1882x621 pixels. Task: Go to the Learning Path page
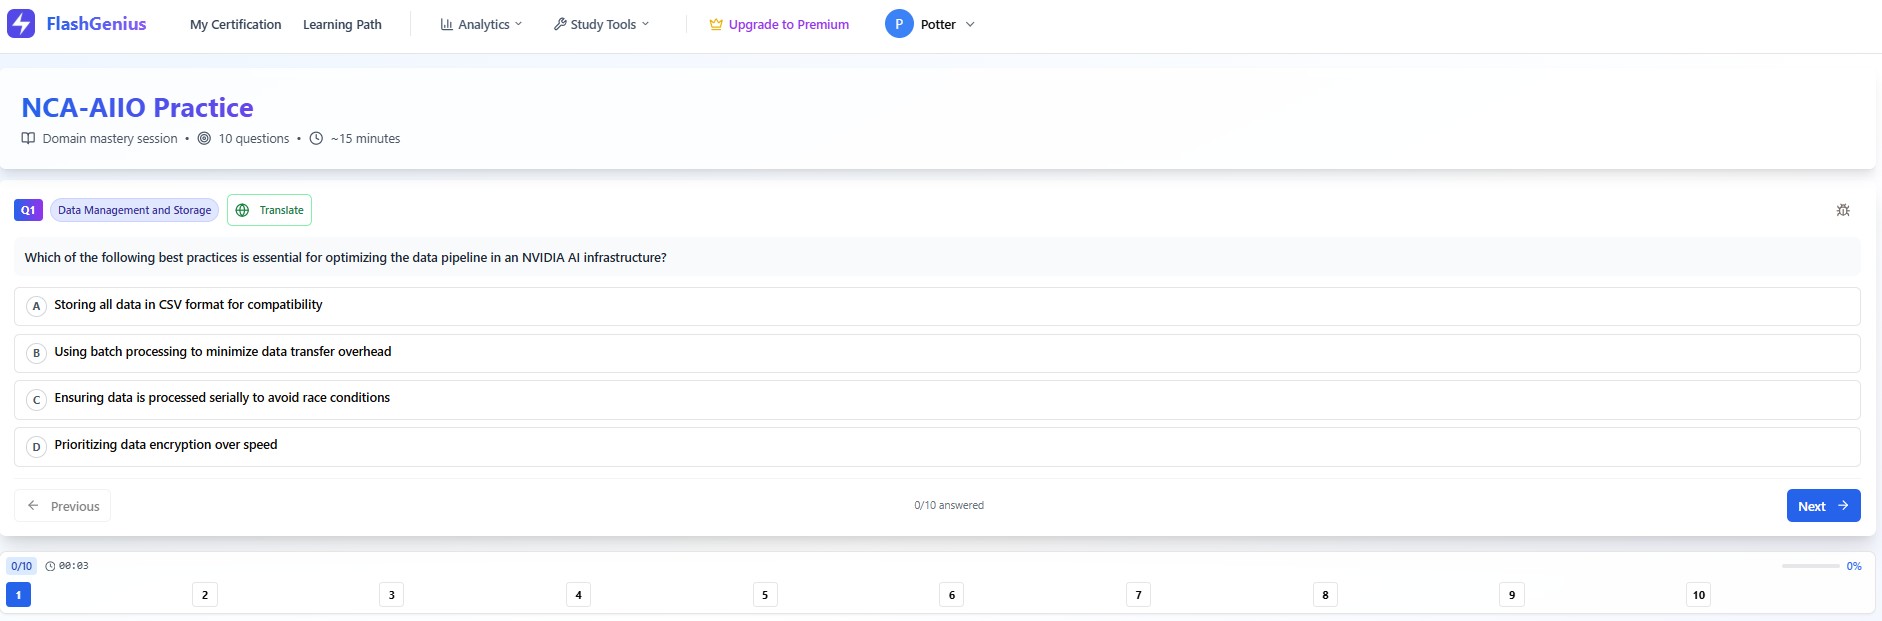(x=342, y=24)
